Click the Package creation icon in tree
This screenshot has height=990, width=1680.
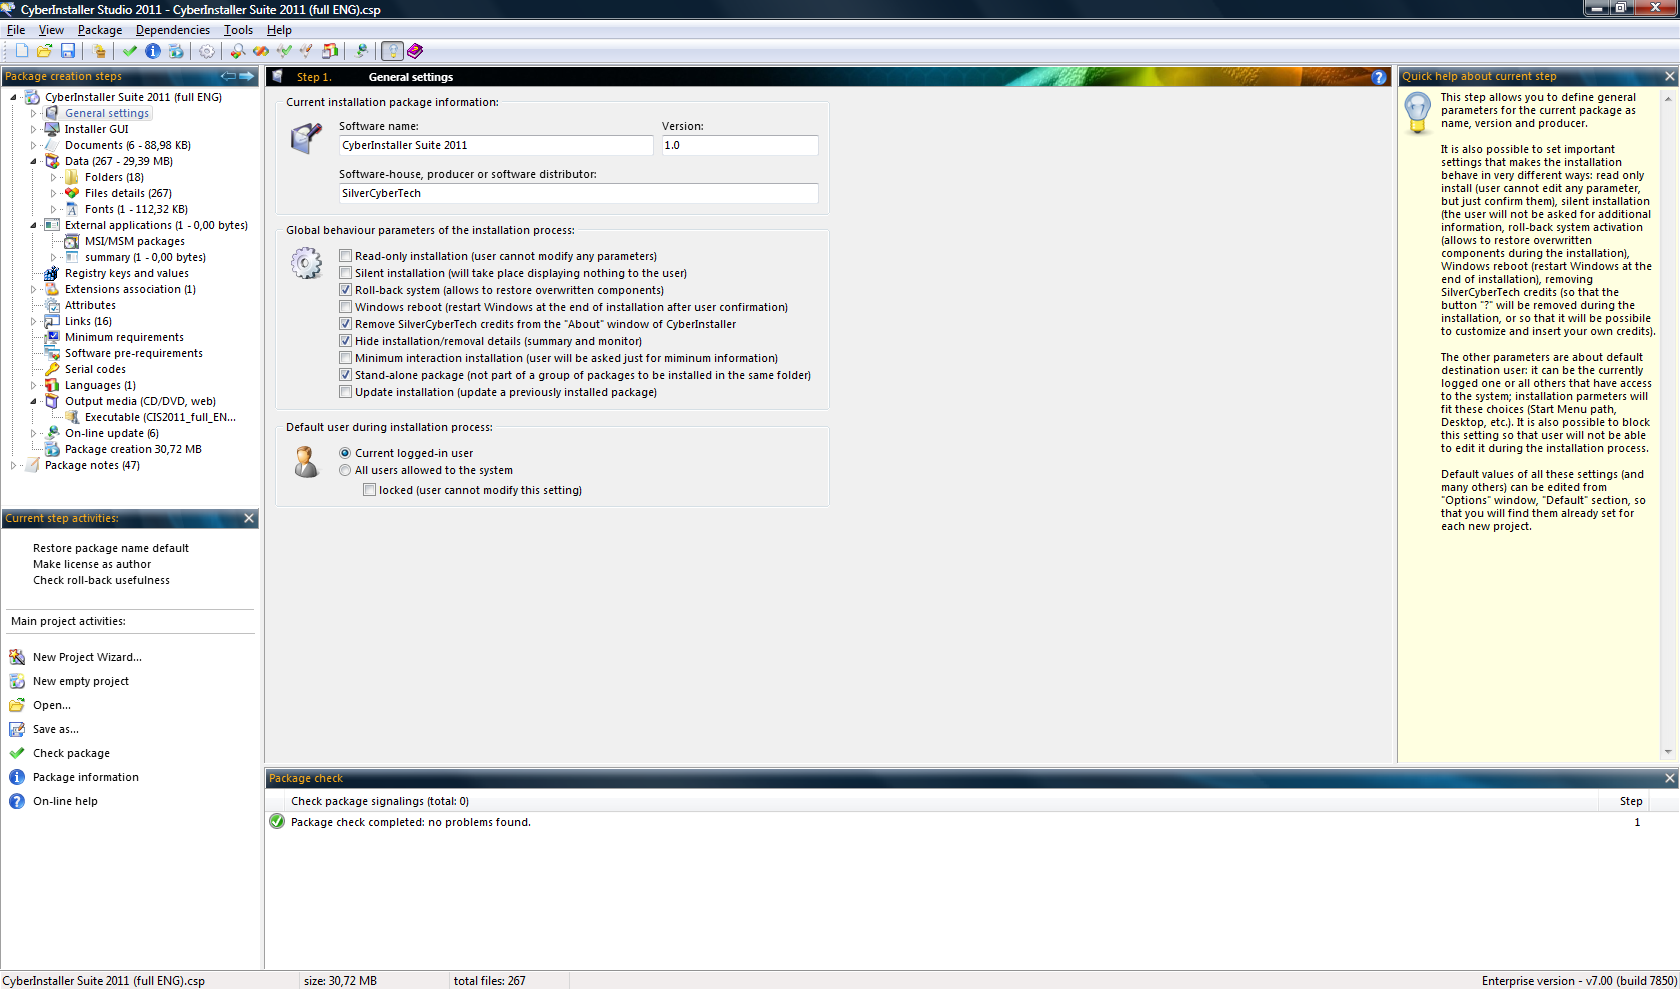click(x=52, y=449)
